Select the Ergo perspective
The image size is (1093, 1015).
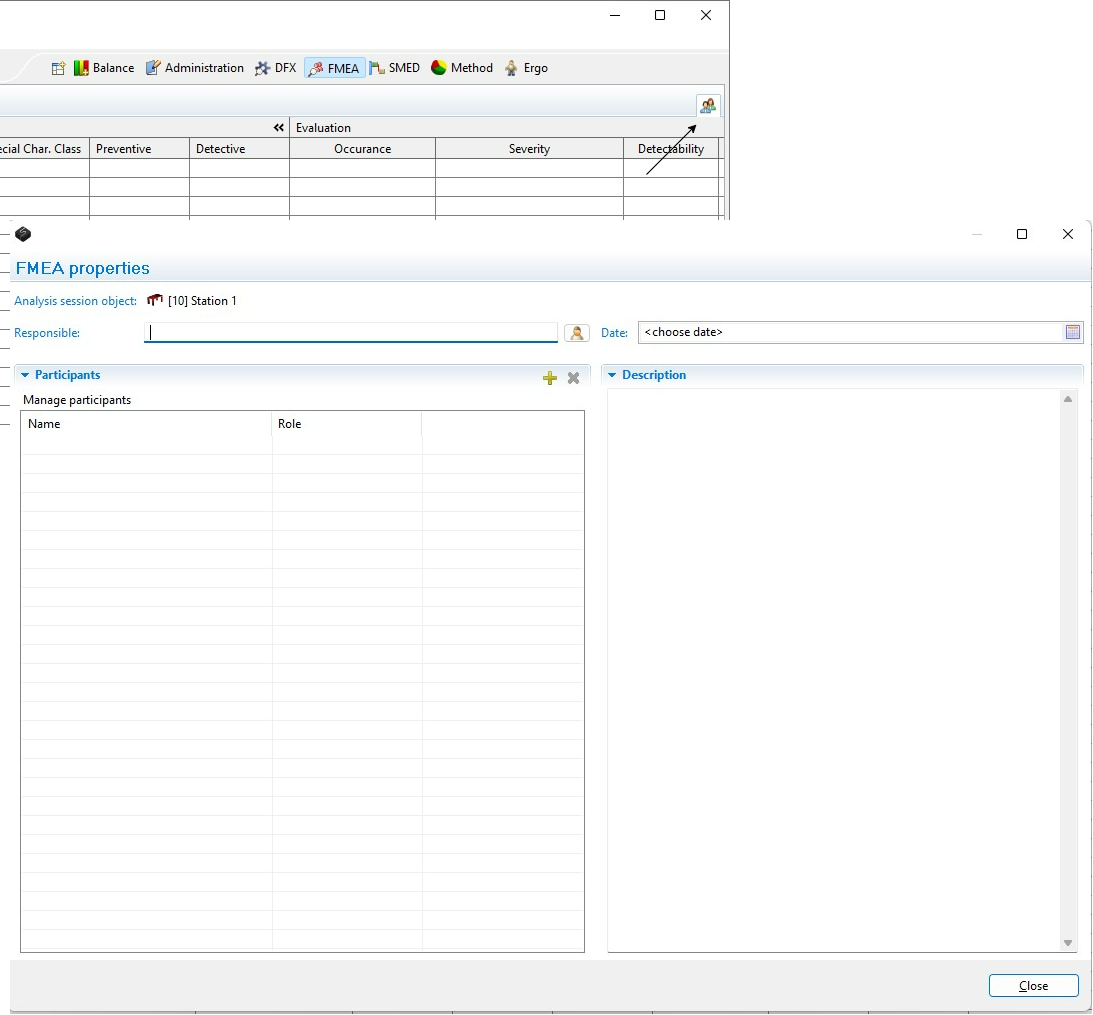point(526,68)
